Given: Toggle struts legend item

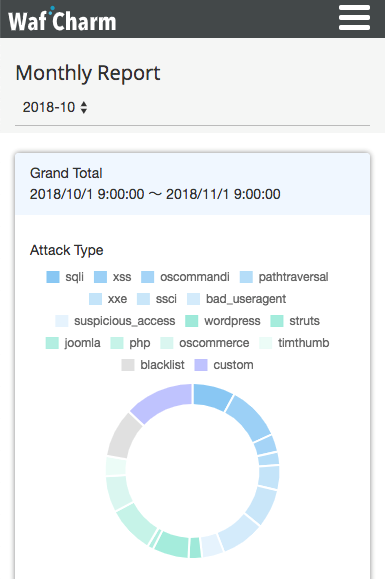Looking at the screenshot, I should pyautogui.click(x=295, y=321).
